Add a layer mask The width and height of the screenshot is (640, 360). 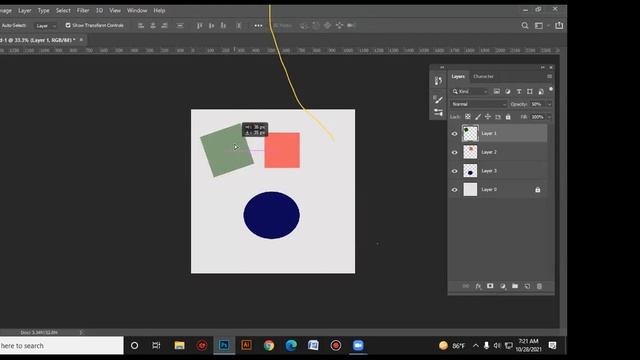490,286
